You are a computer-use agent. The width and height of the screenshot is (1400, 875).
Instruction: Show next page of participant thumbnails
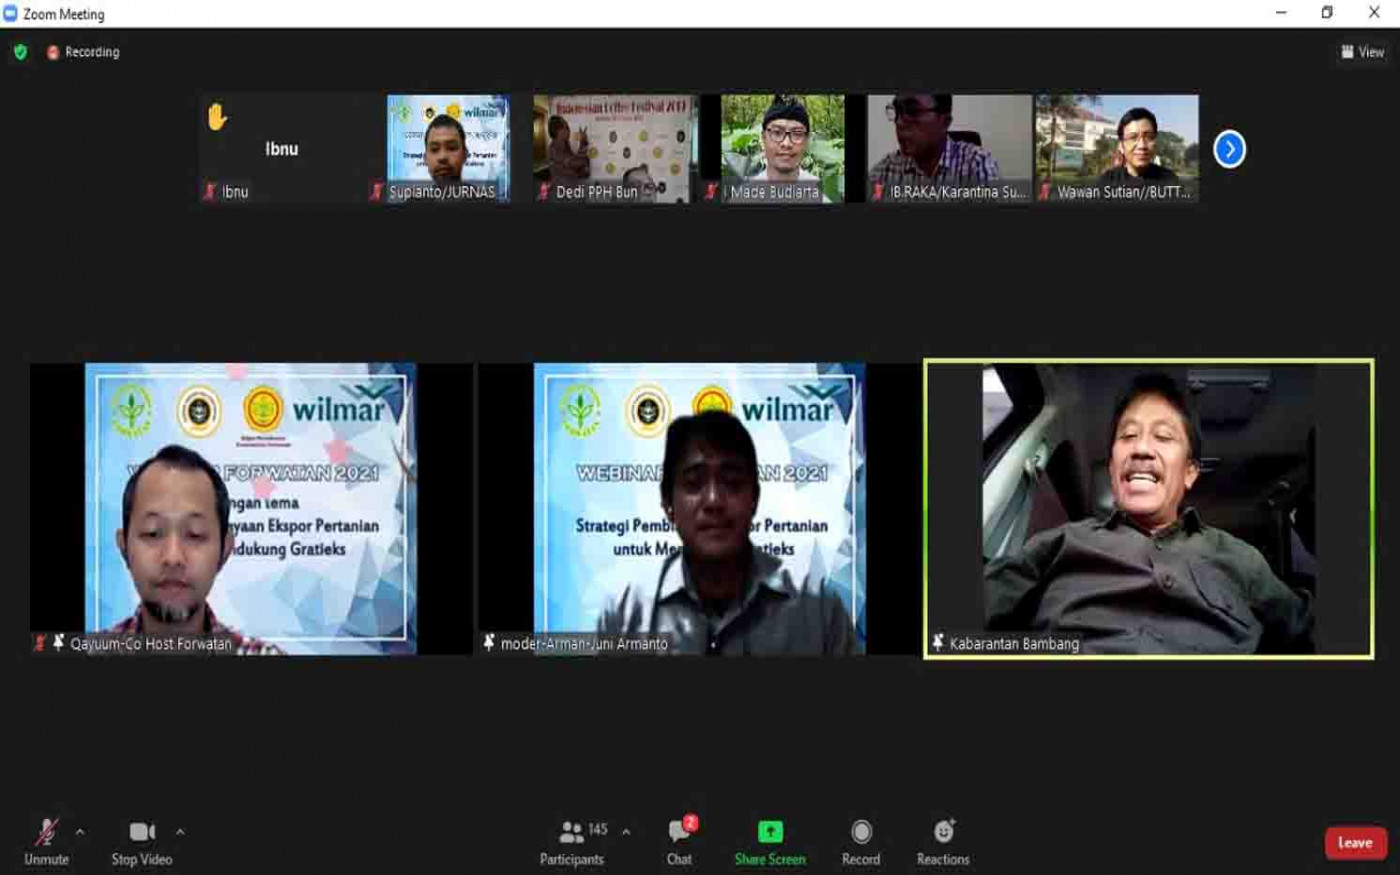click(1229, 150)
